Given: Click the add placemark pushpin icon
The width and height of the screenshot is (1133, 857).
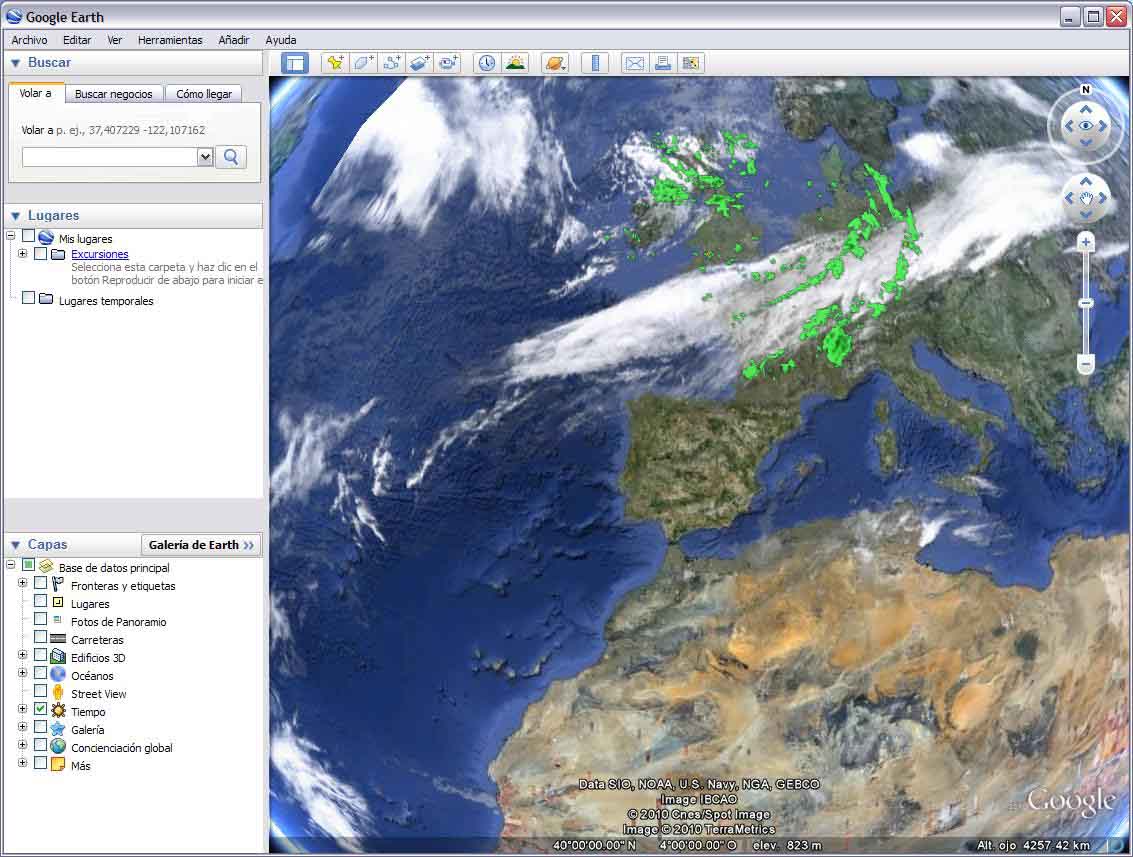Looking at the screenshot, I should pyautogui.click(x=335, y=63).
